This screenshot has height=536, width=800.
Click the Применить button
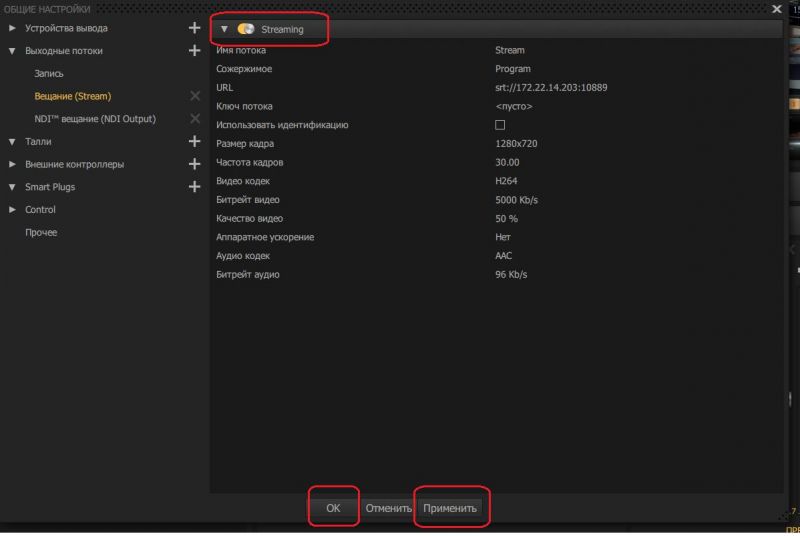(x=450, y=508)
